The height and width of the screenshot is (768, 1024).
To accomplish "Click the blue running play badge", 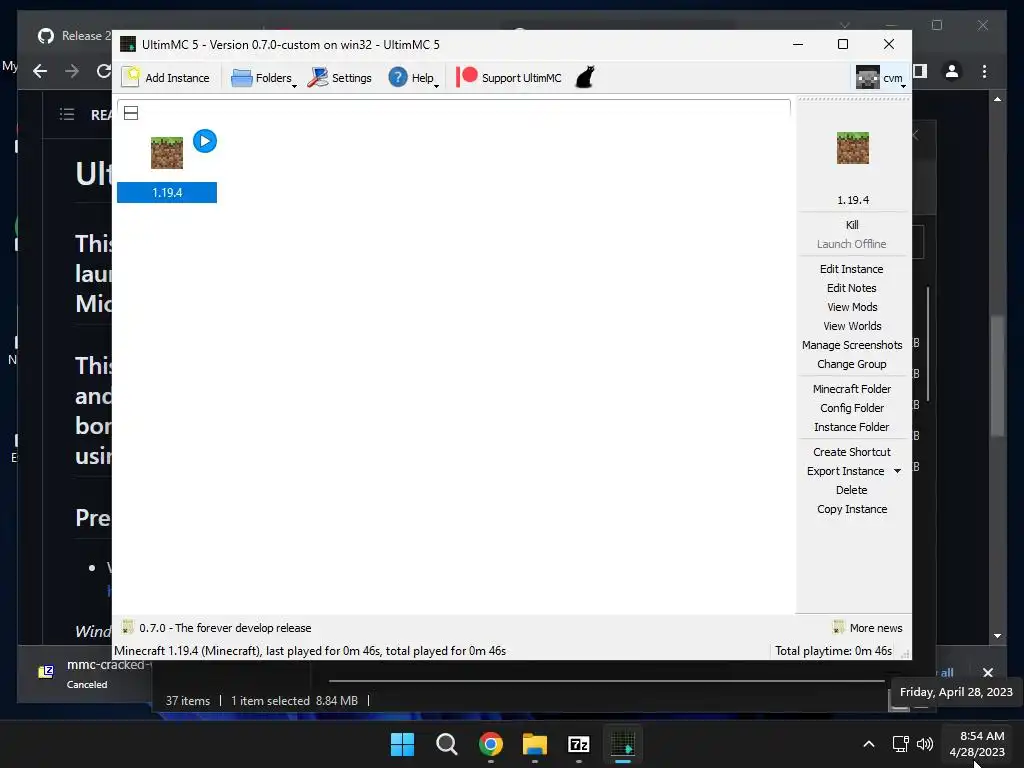I will [205, 141].
